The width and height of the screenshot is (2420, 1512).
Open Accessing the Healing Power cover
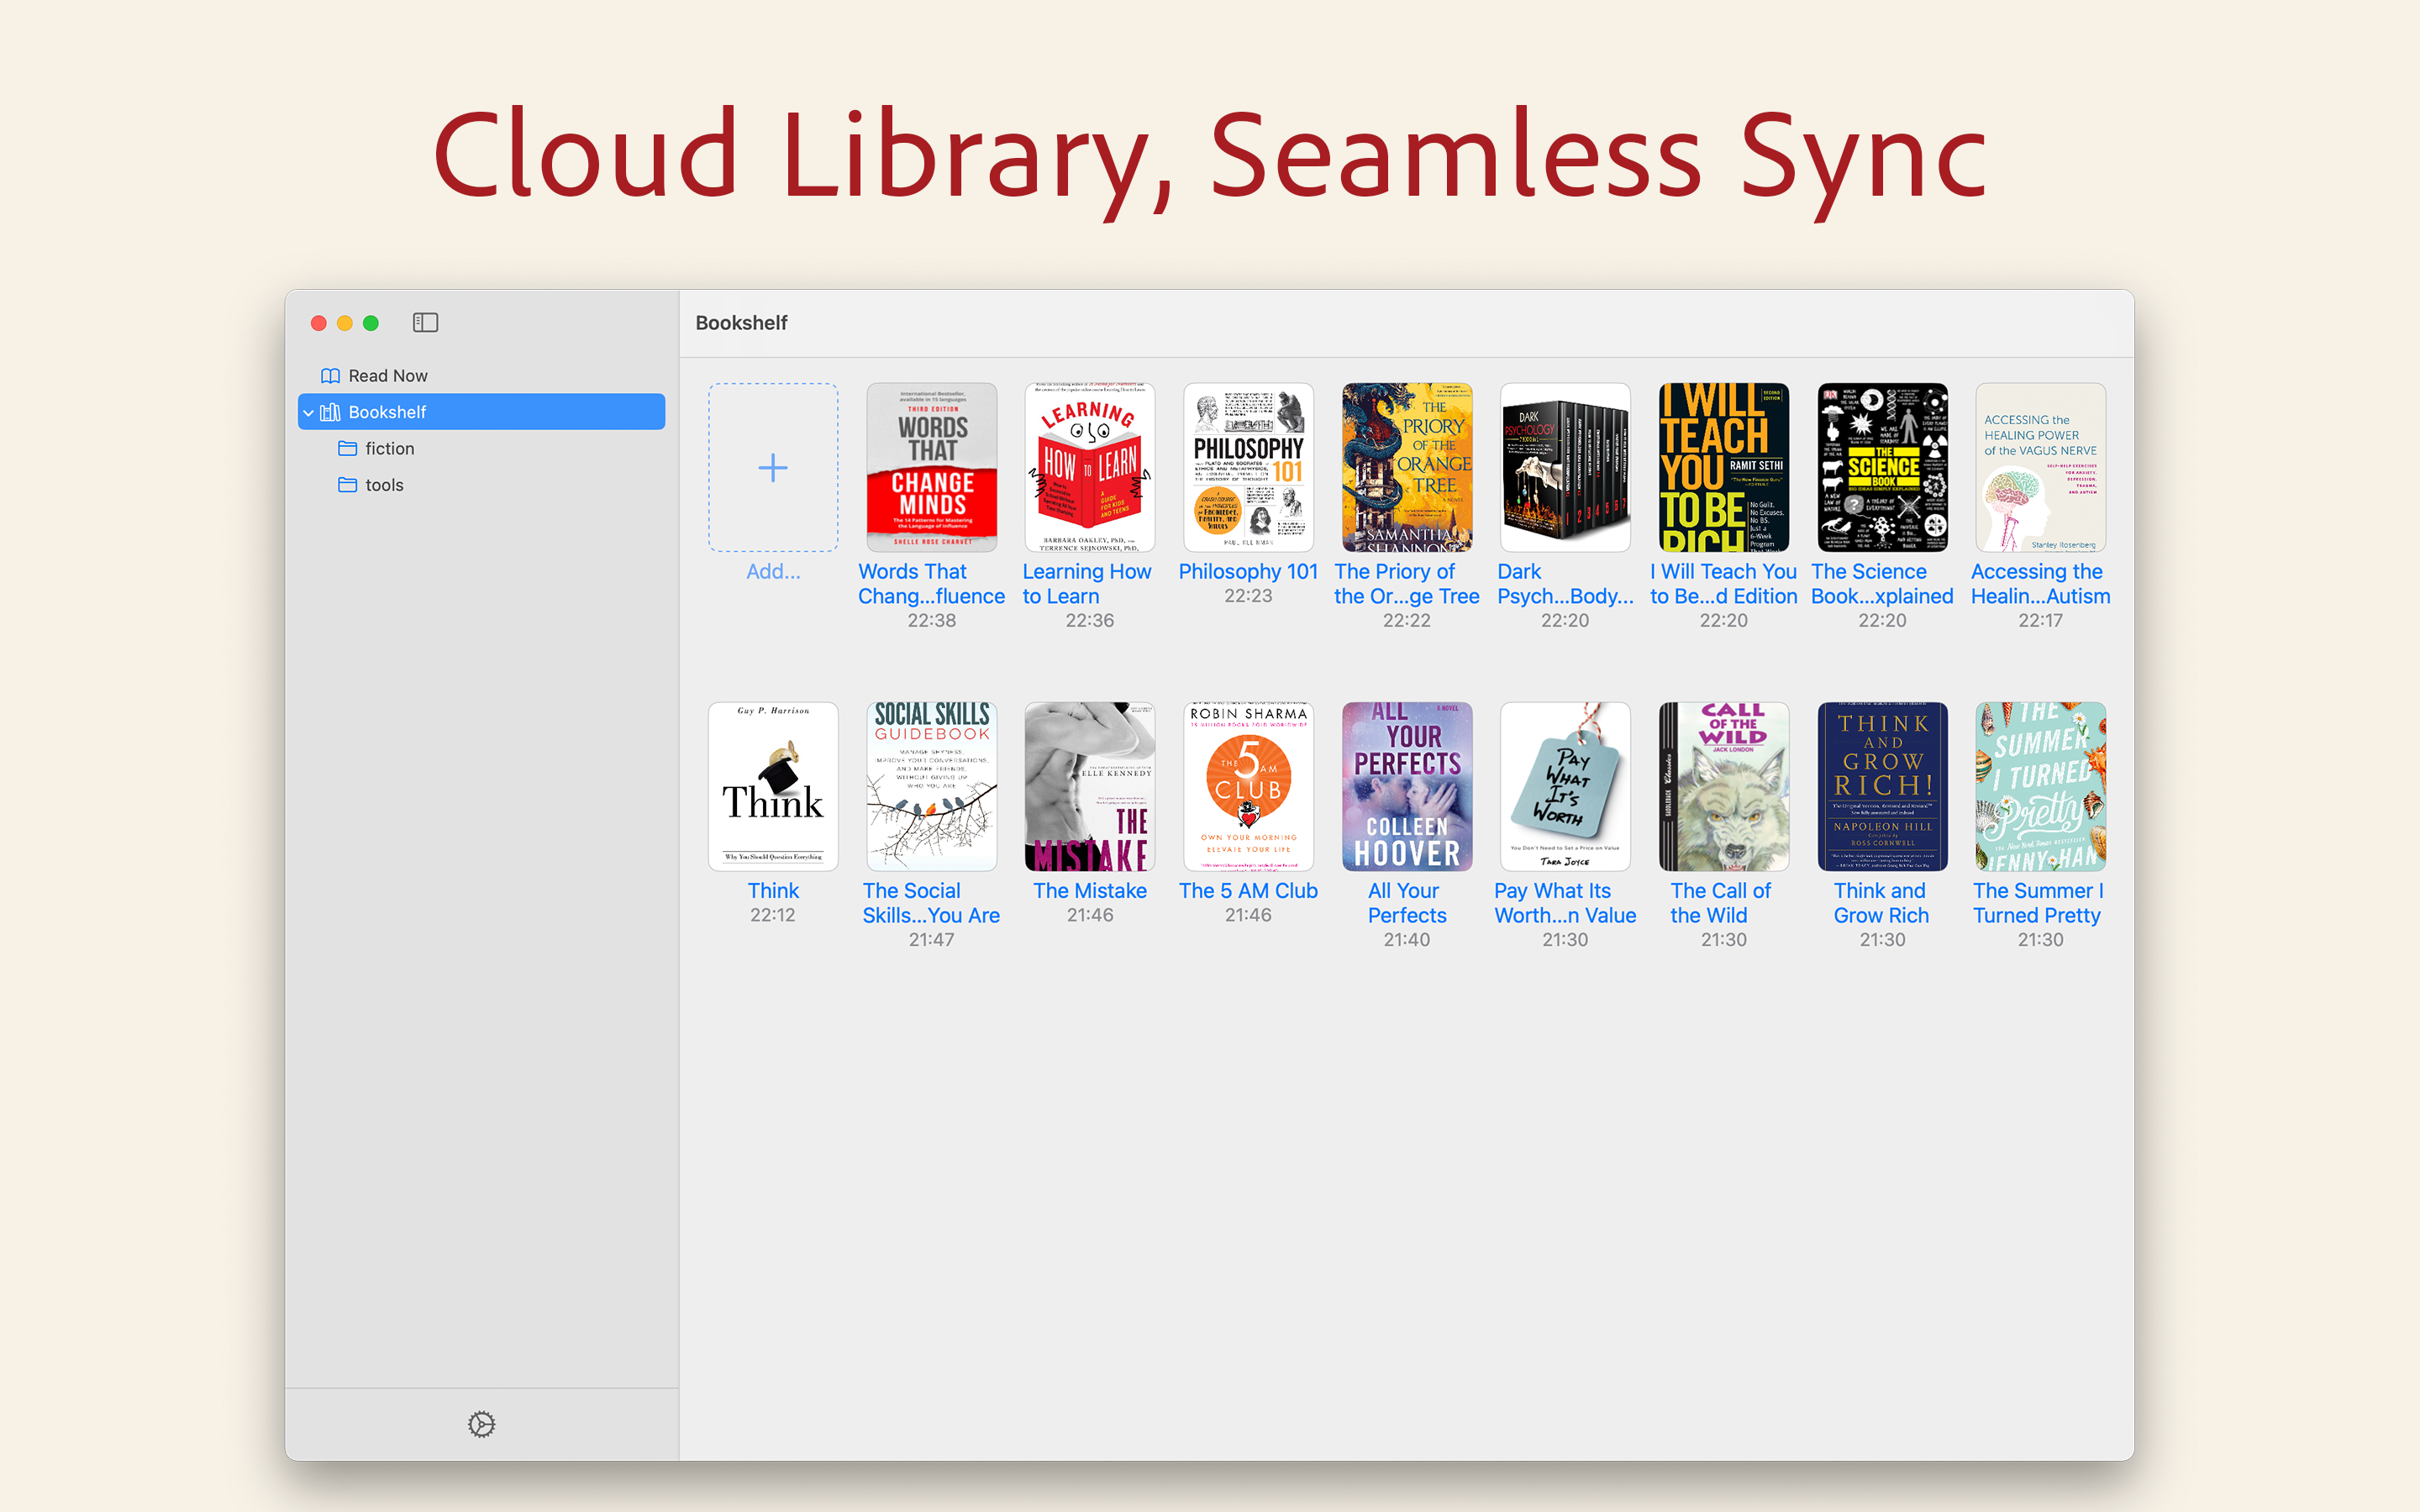coord(2040,467)
